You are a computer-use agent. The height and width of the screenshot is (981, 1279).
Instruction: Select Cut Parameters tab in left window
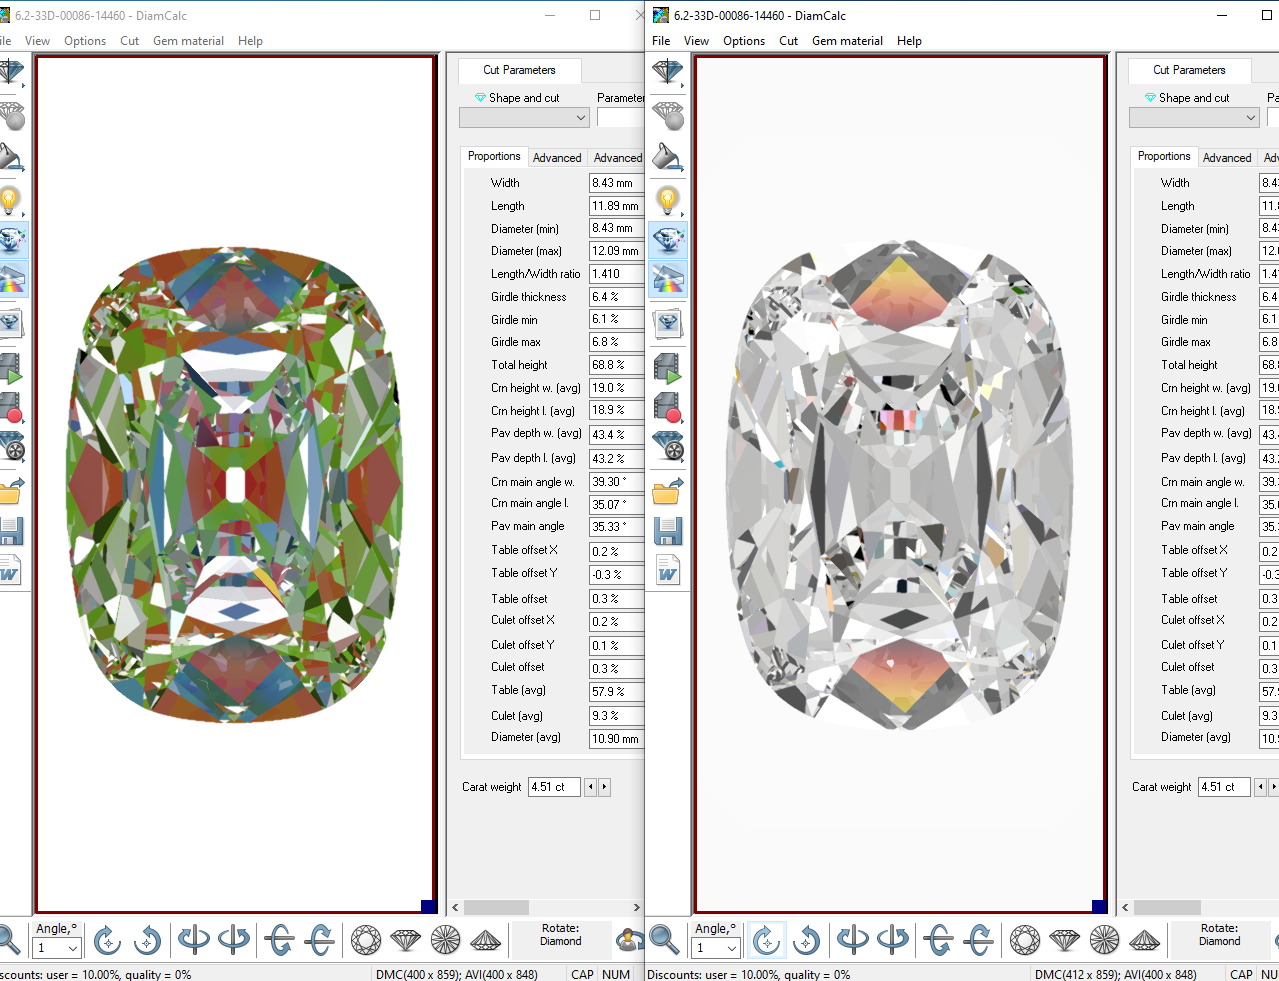pos(519,70)
